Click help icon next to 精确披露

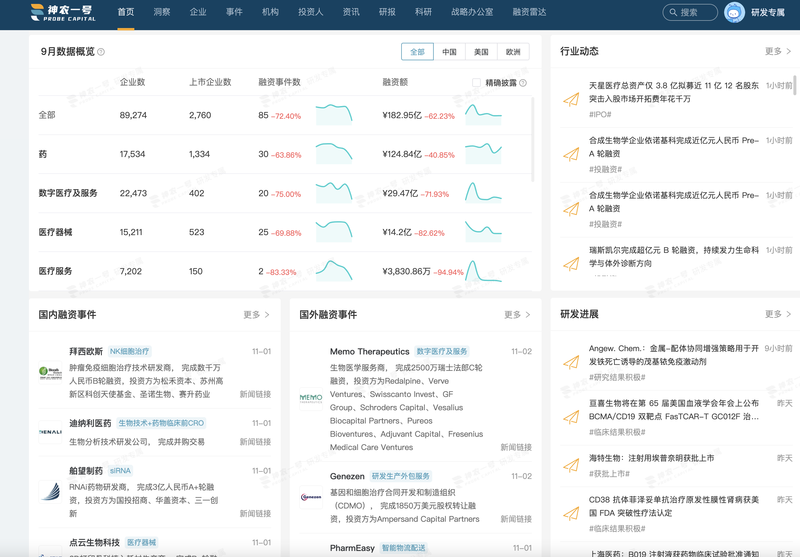523,83
